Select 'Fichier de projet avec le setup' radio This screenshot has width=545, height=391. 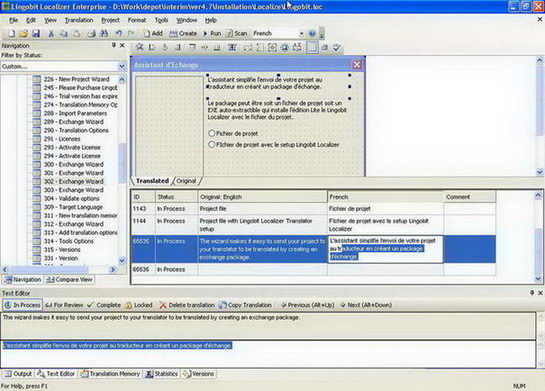[211, 144]
